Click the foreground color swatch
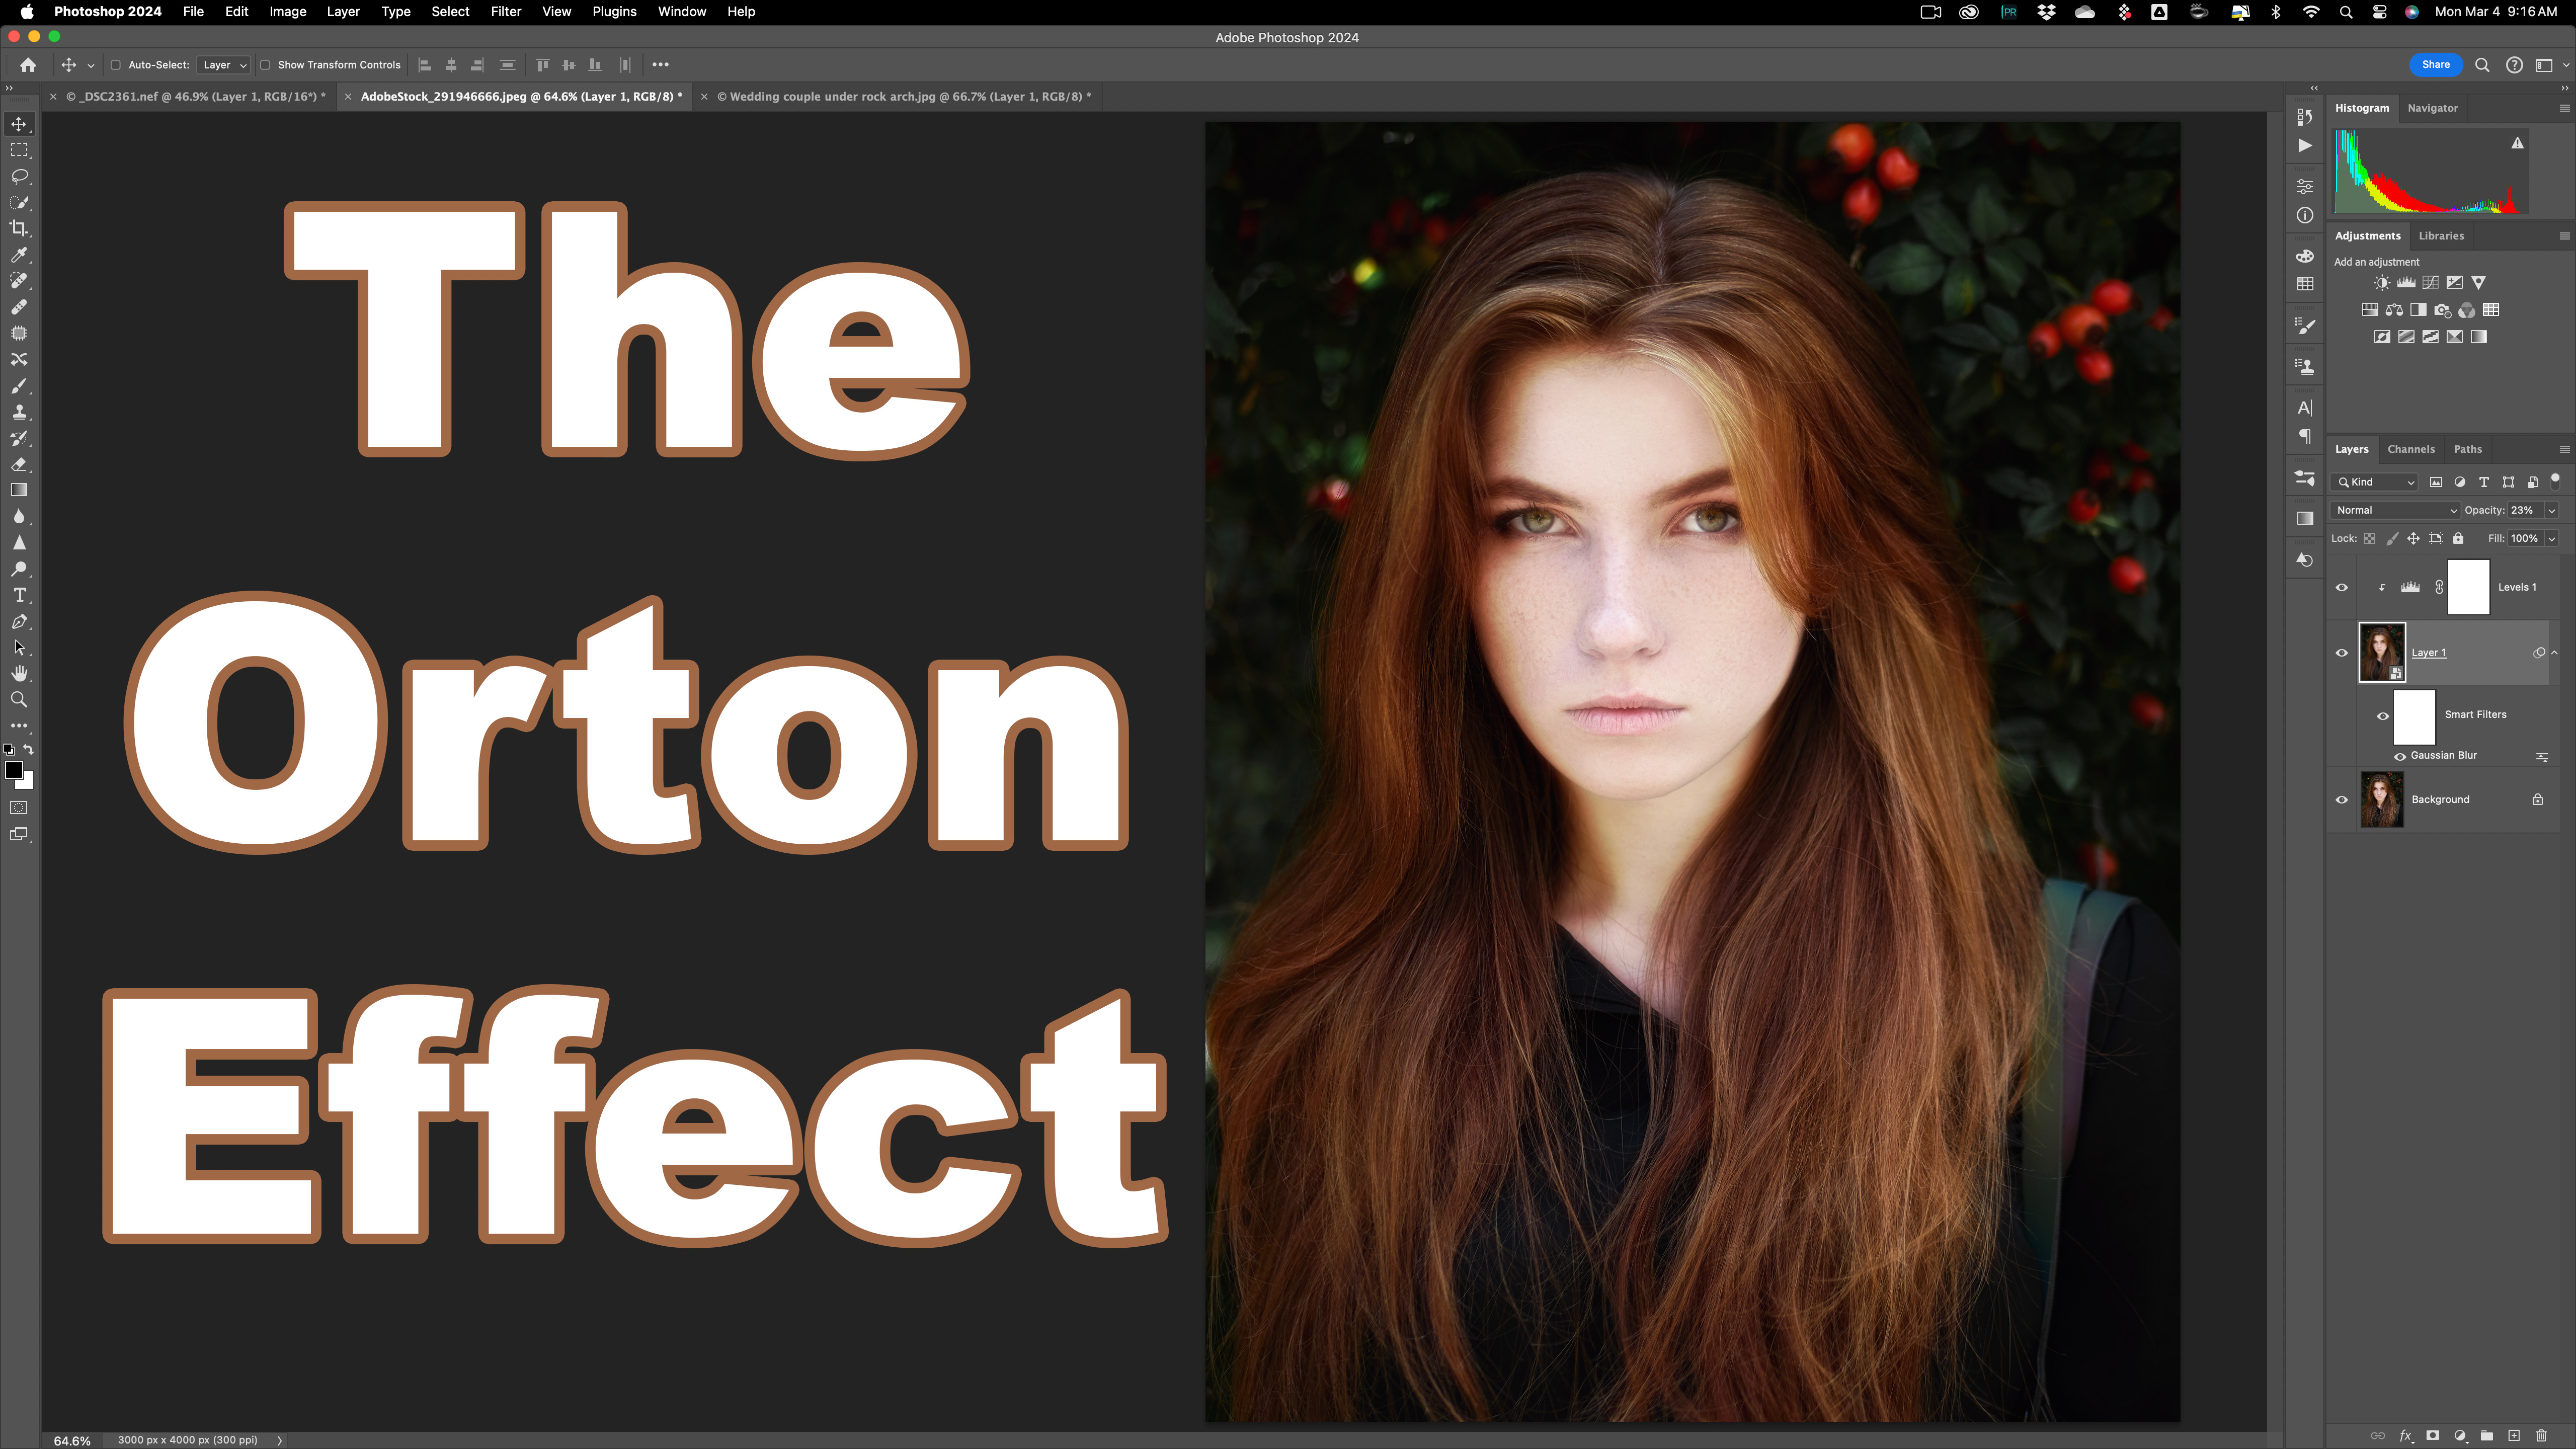The height and width of the screenshot is (1449, 2576). pos(13,770)
